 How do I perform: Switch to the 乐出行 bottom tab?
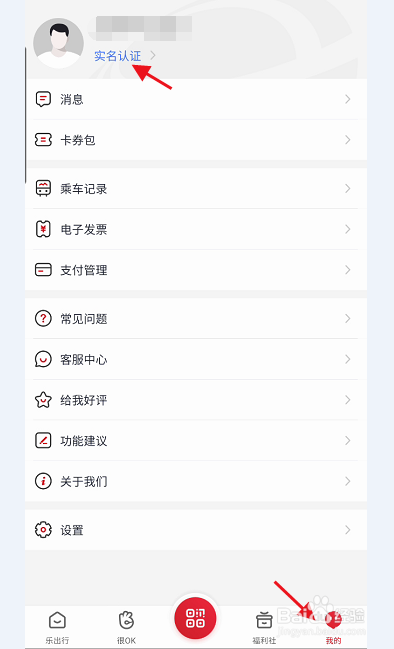pos(57,627)
